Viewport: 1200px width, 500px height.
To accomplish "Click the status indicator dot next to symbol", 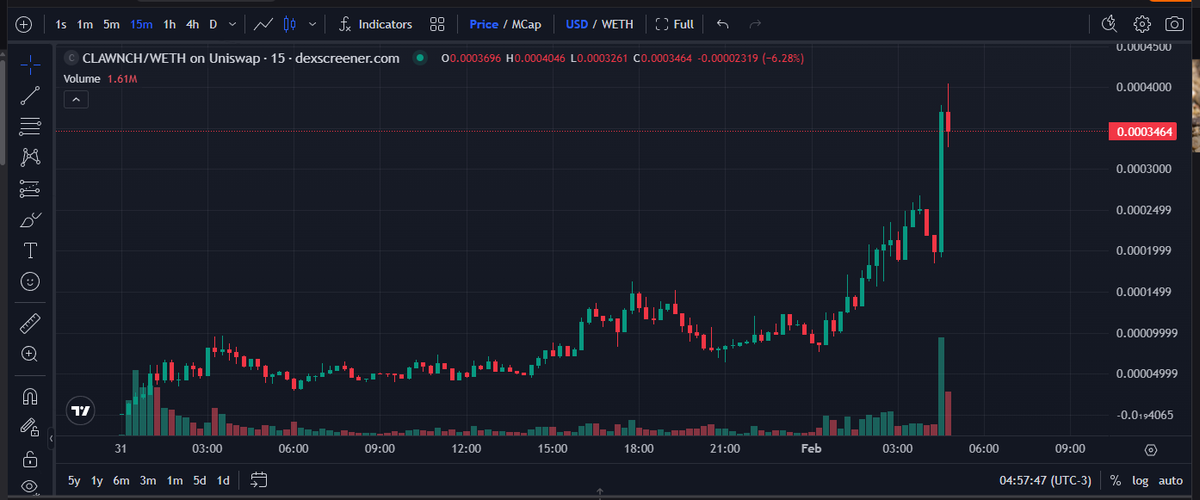I will tap(420, 58).
